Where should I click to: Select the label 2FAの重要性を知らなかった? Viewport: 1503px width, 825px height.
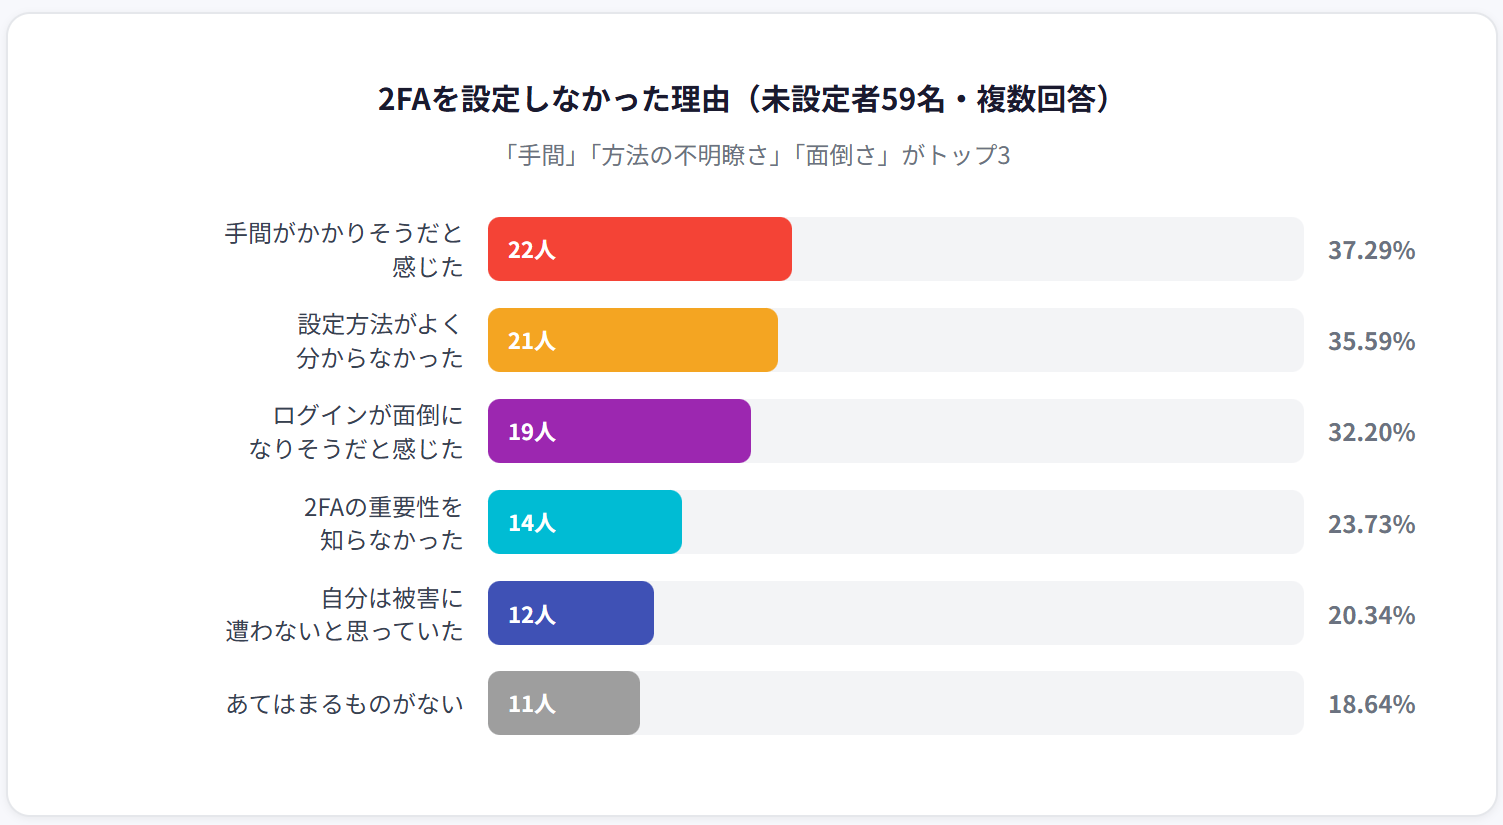384,523
